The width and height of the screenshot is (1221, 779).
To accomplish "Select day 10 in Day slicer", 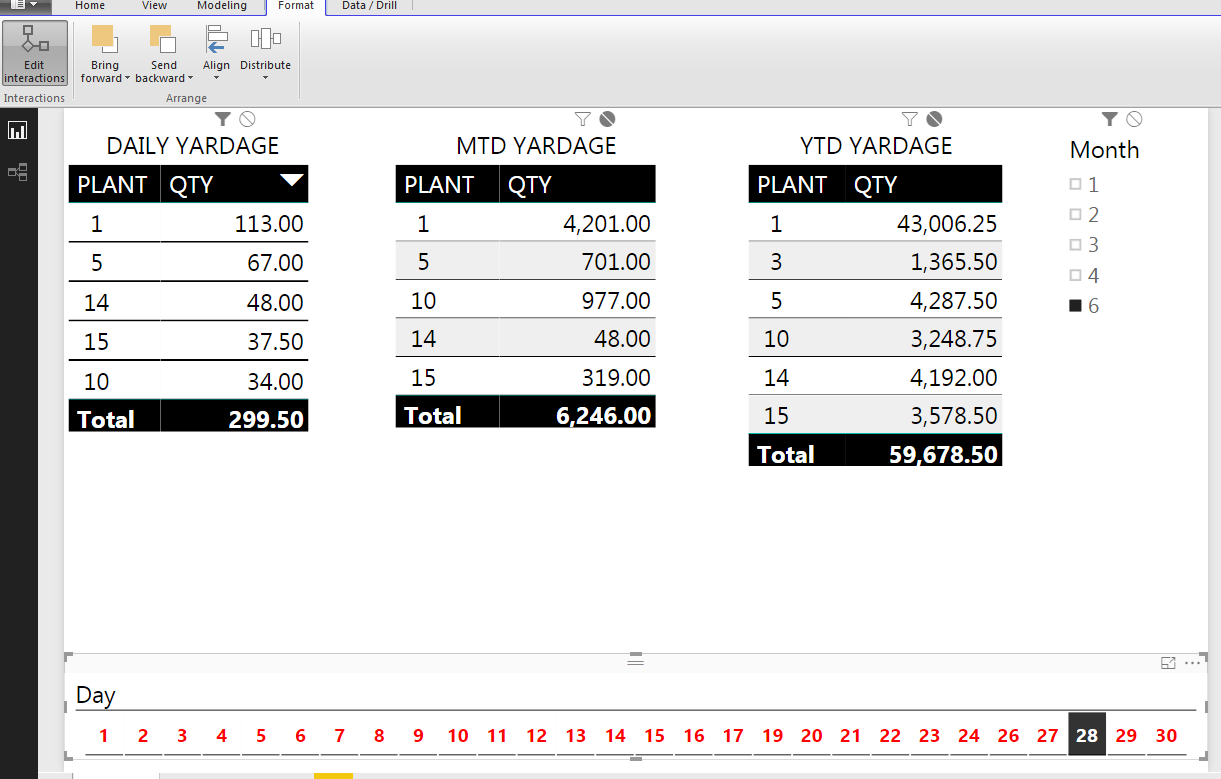I will (458, 735).
